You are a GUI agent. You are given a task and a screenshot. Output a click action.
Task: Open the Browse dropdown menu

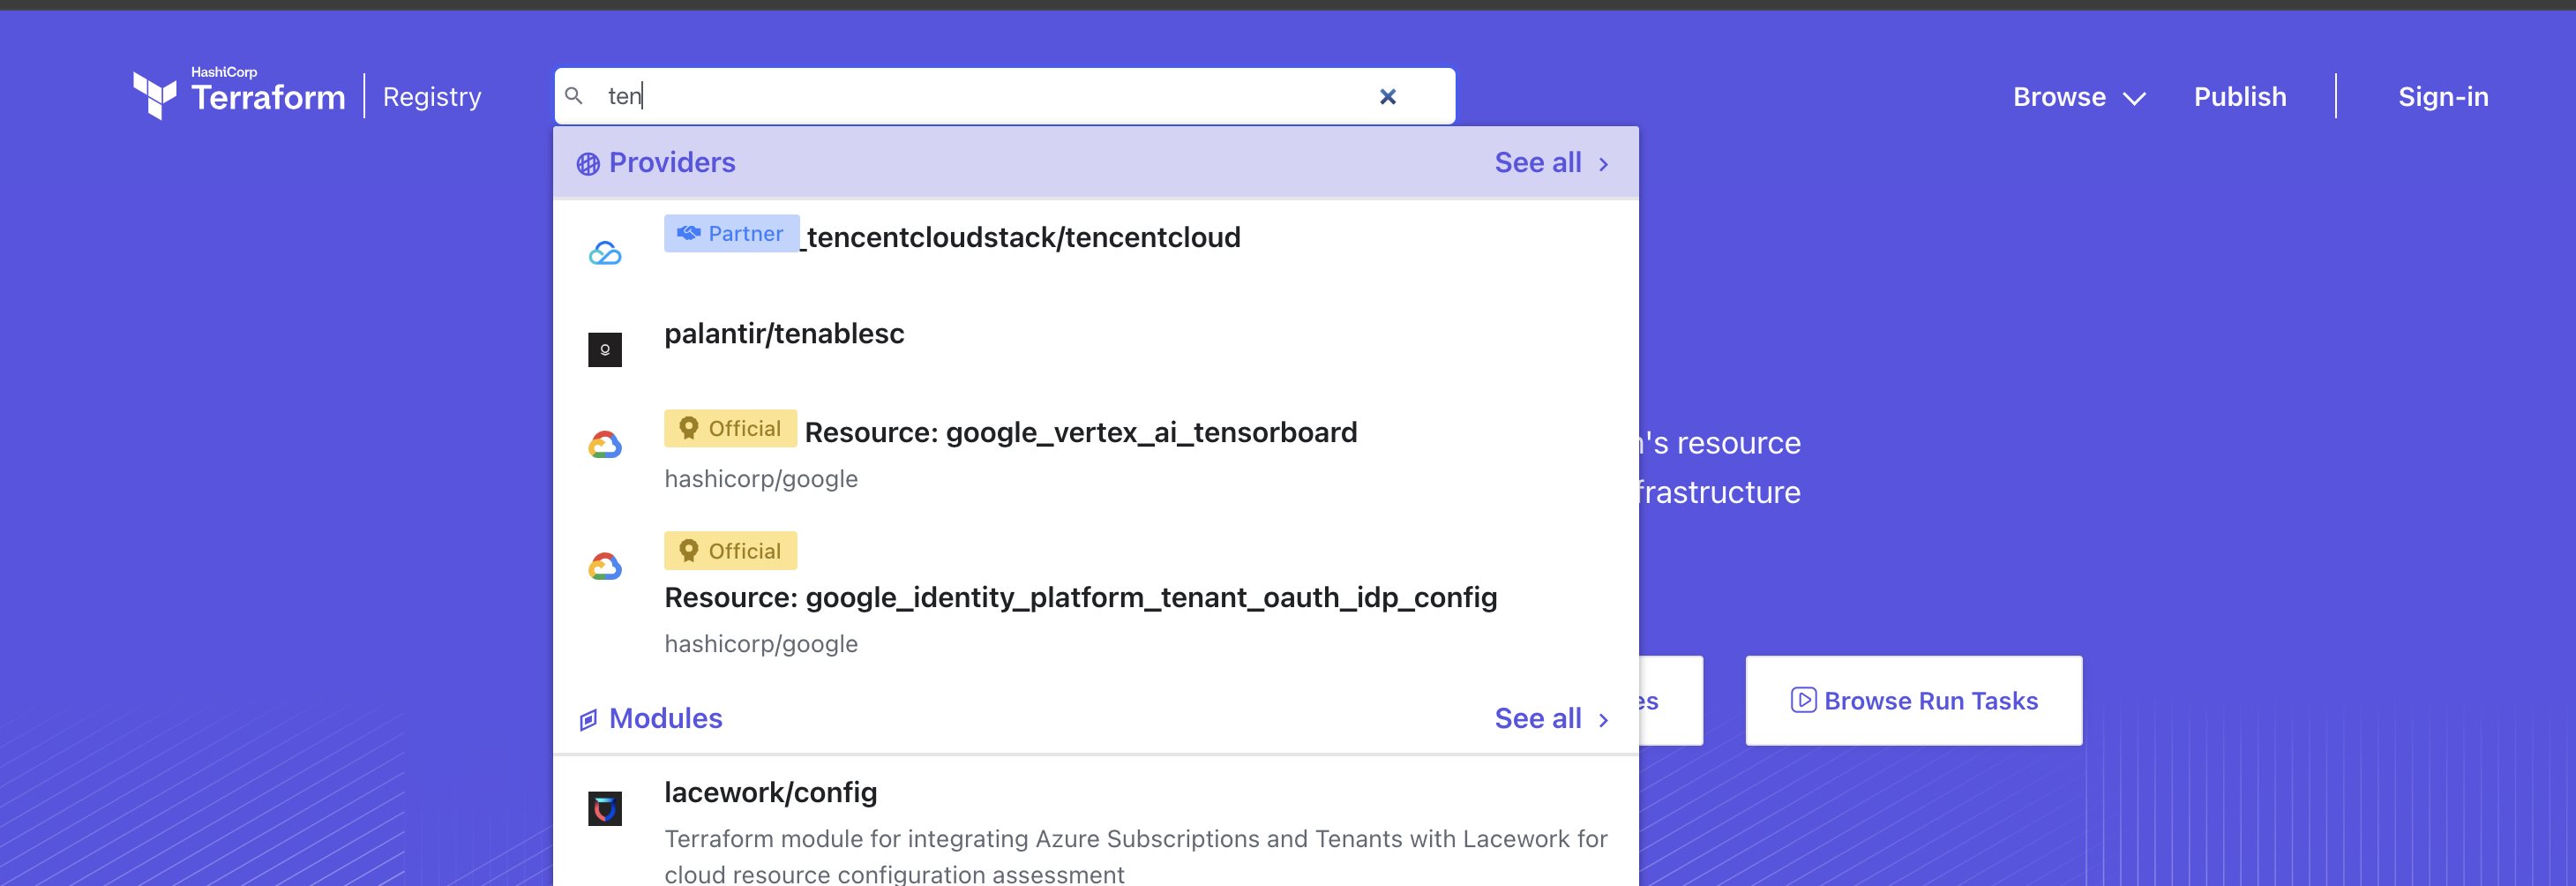tap(2079, 97)
